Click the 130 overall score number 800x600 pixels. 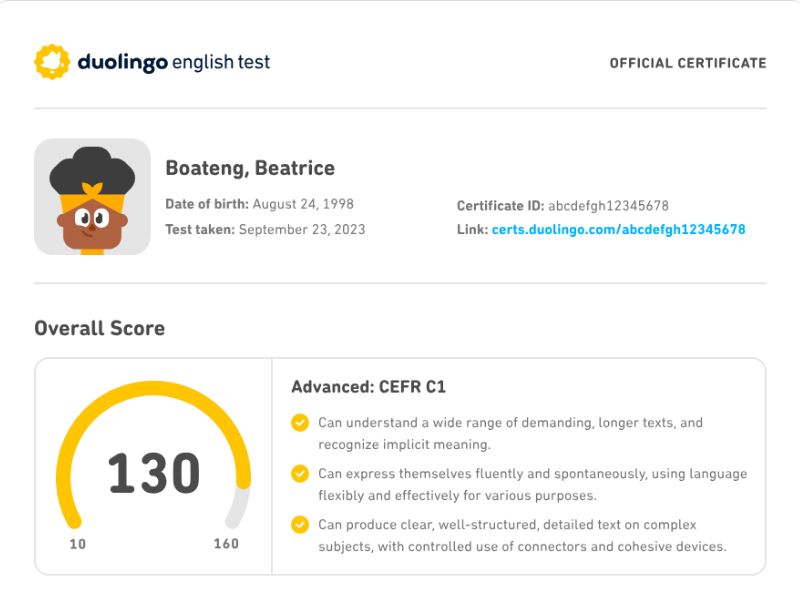[154, 473]
